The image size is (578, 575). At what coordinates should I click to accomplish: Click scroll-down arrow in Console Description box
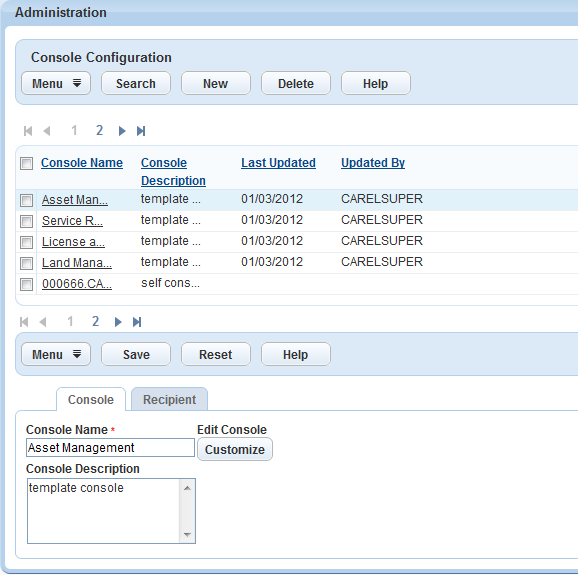pos(187,534)
